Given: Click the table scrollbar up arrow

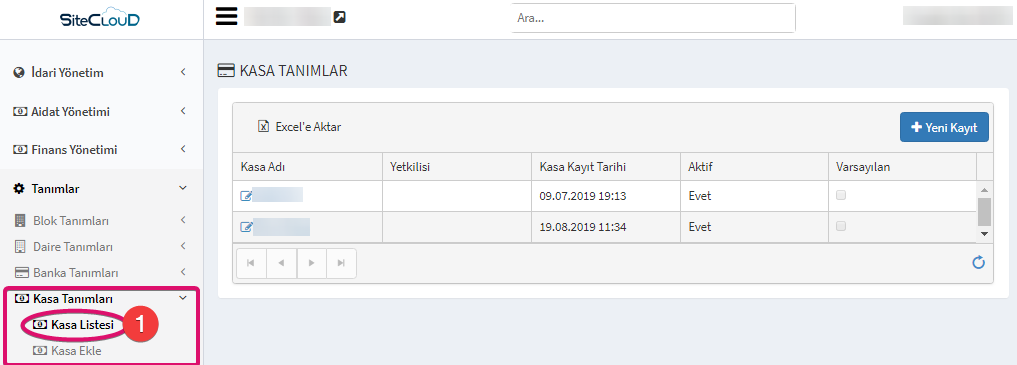Looking at the screenshot, I should coord(984,190).
